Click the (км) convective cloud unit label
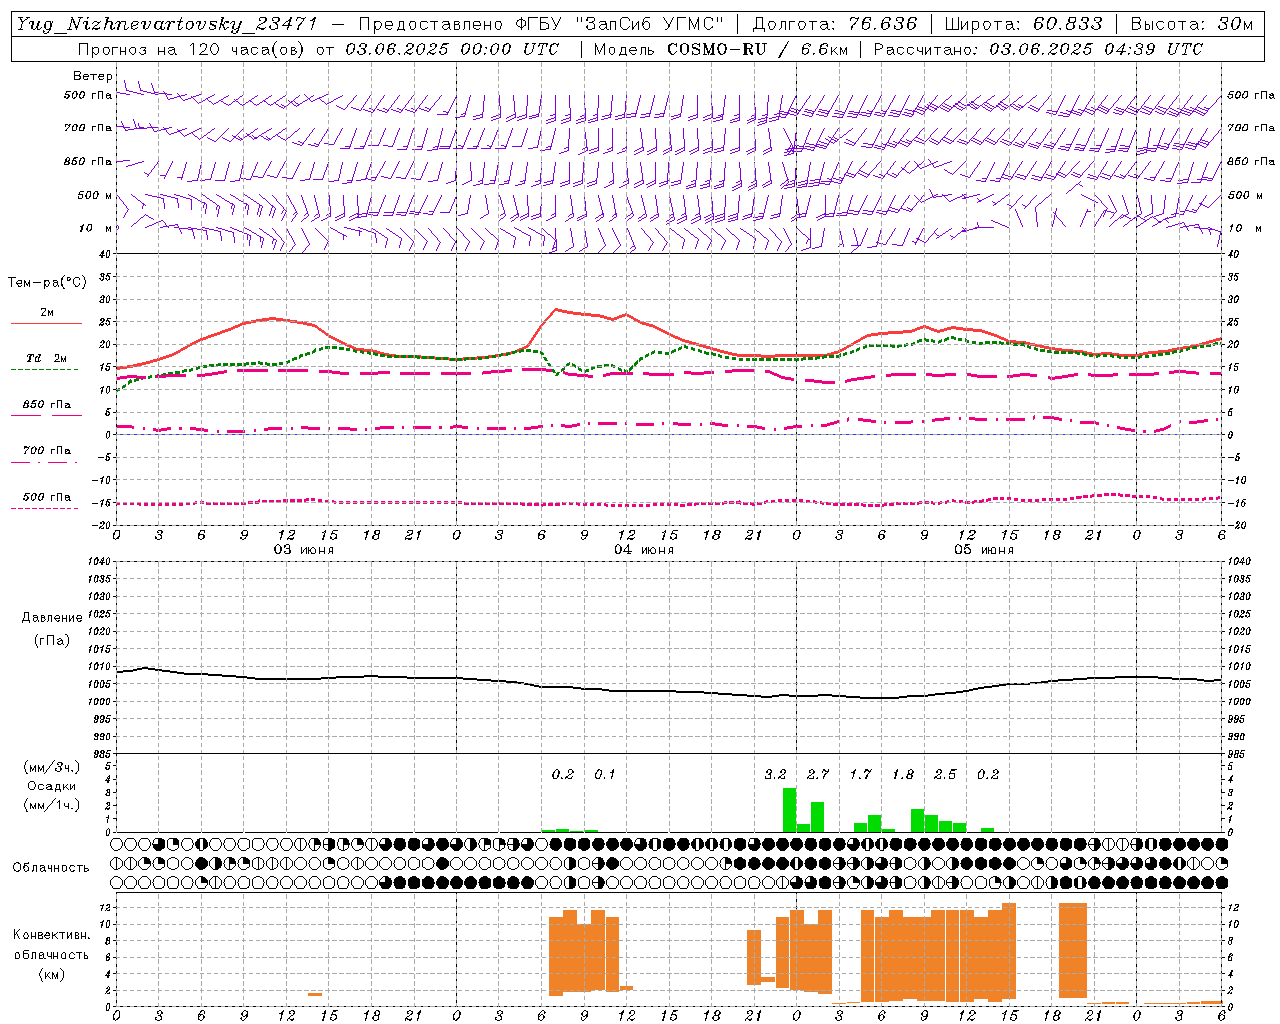The image size is (1280, 1024). (x=52, y=974)
